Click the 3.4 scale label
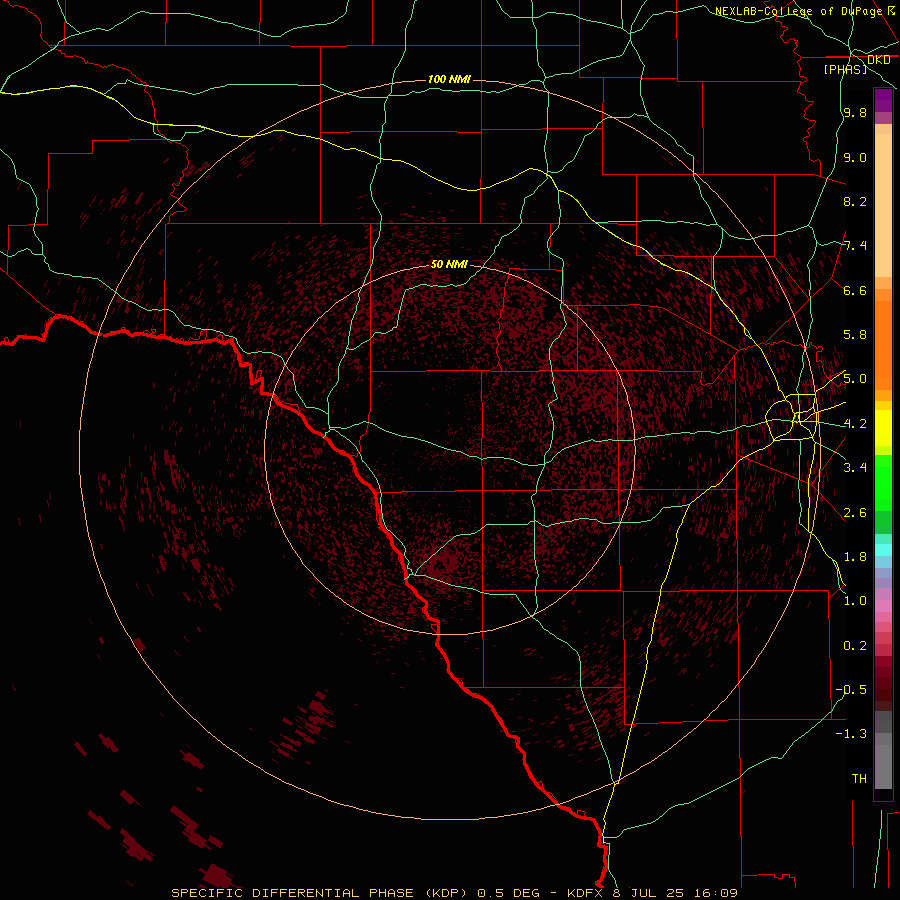Image resolution: width=900 pixels, height=900 pixels. coord(855,468)
